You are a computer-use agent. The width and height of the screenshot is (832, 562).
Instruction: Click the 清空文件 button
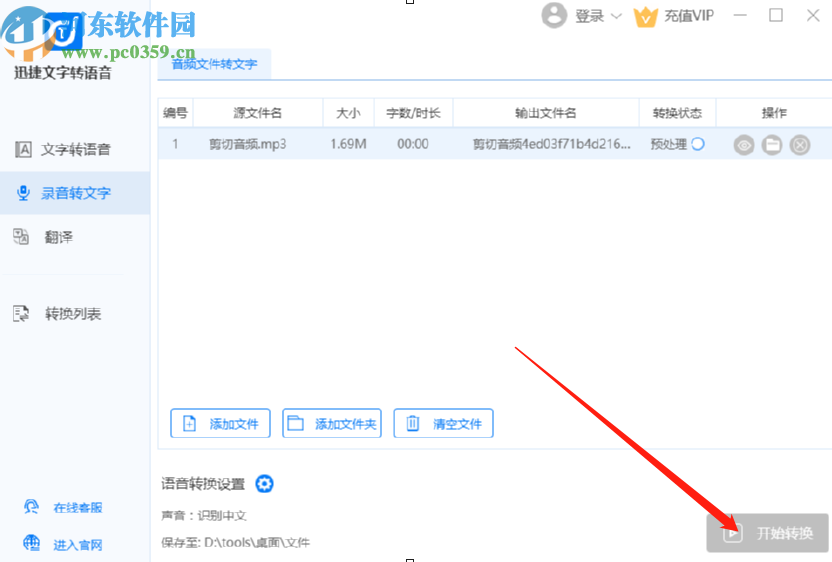[x=444, y=423]
